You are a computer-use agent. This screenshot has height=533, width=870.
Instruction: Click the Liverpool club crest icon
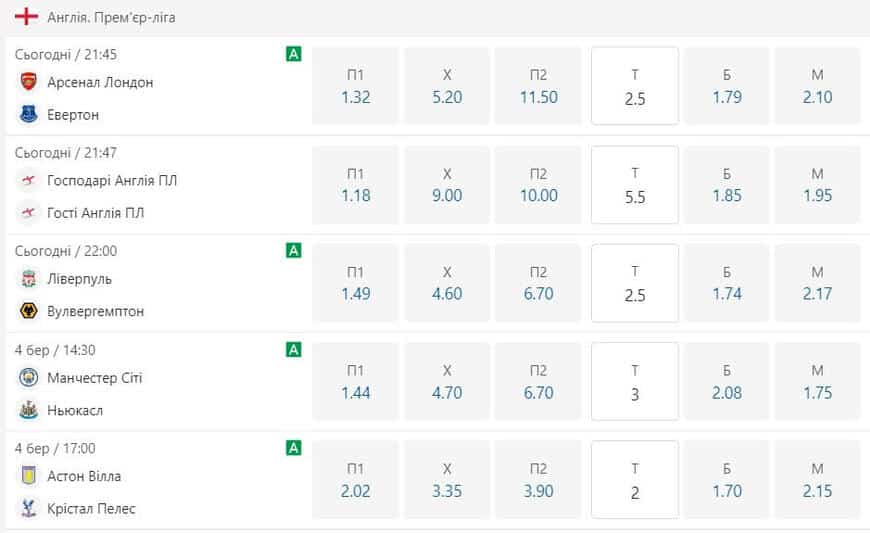click(x=28, y=279)
